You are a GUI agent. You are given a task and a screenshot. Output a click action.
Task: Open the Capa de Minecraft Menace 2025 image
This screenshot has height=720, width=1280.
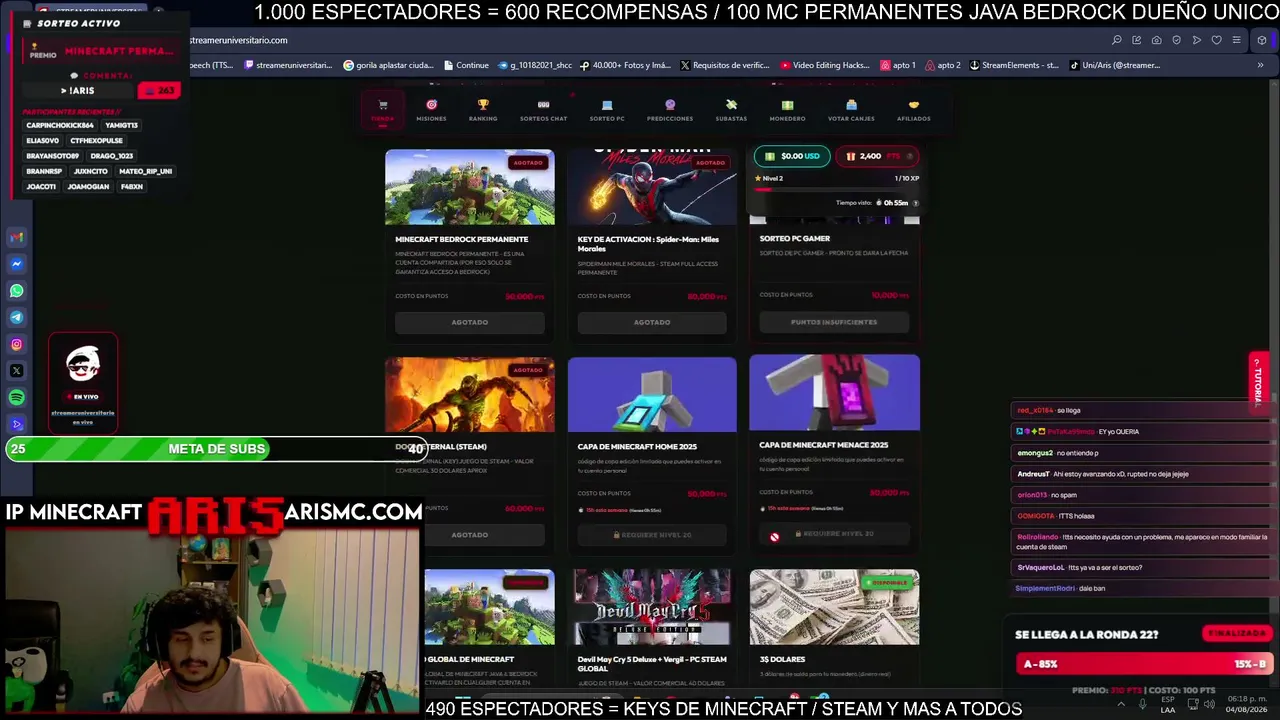834,393
